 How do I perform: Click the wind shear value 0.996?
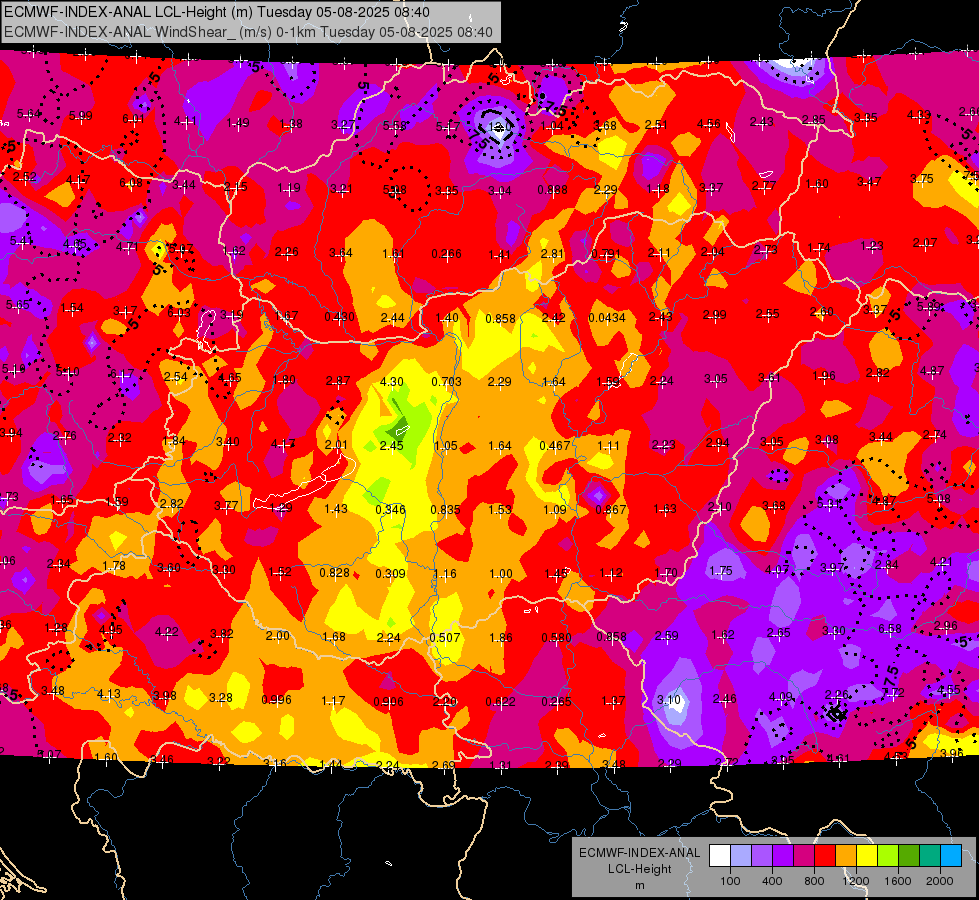[277, 700]
